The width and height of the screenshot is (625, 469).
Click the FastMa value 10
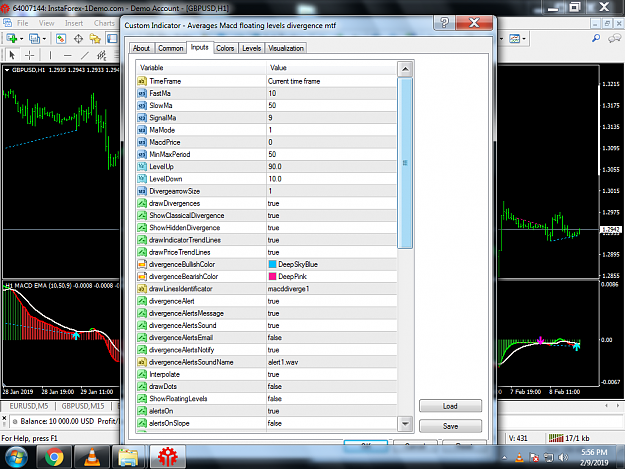(331, 93)
